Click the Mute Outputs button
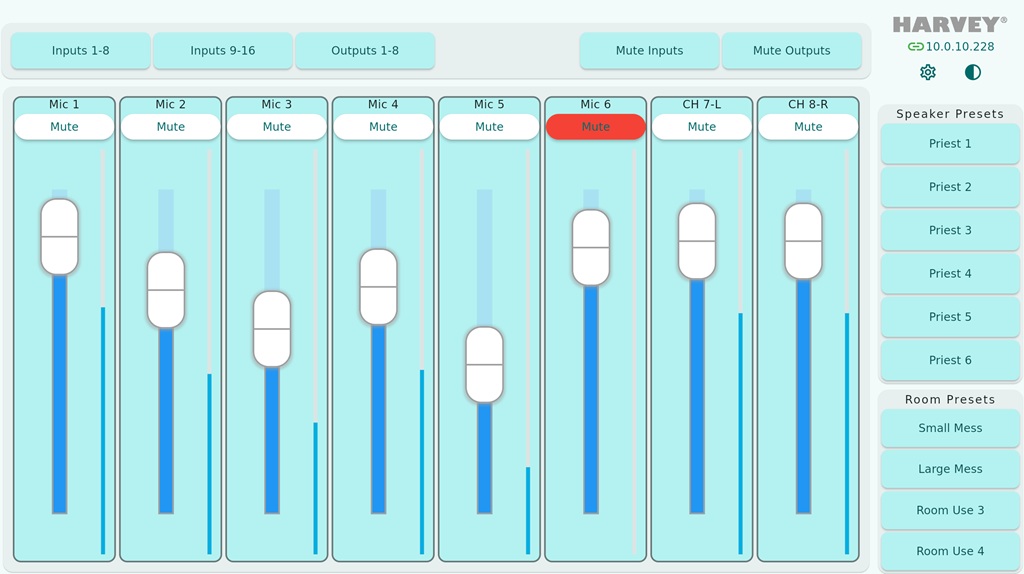The width and height of the screenshot is (1024, 574). pos(792,50)
